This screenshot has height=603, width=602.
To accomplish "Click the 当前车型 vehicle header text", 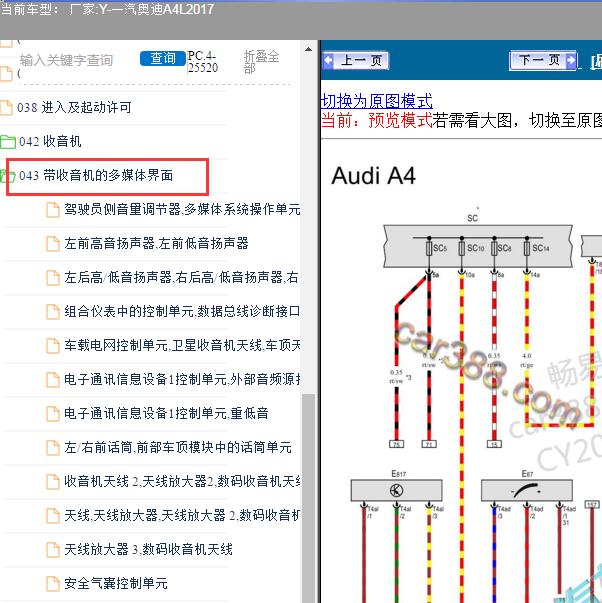I will pos(107,8).
